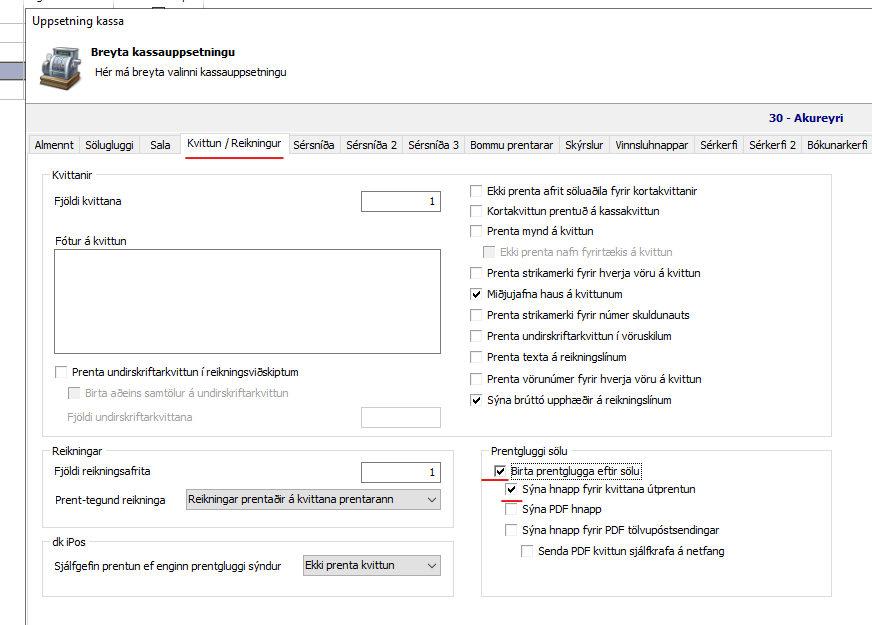Viewport: 872px width, 625px height.
Task: Go to the Vinnsluhnappar tab
Action: pos(651,145)
